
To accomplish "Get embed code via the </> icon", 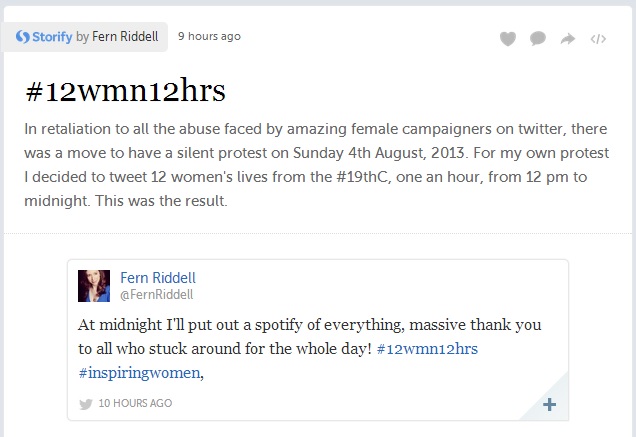I will pos(598,39).
